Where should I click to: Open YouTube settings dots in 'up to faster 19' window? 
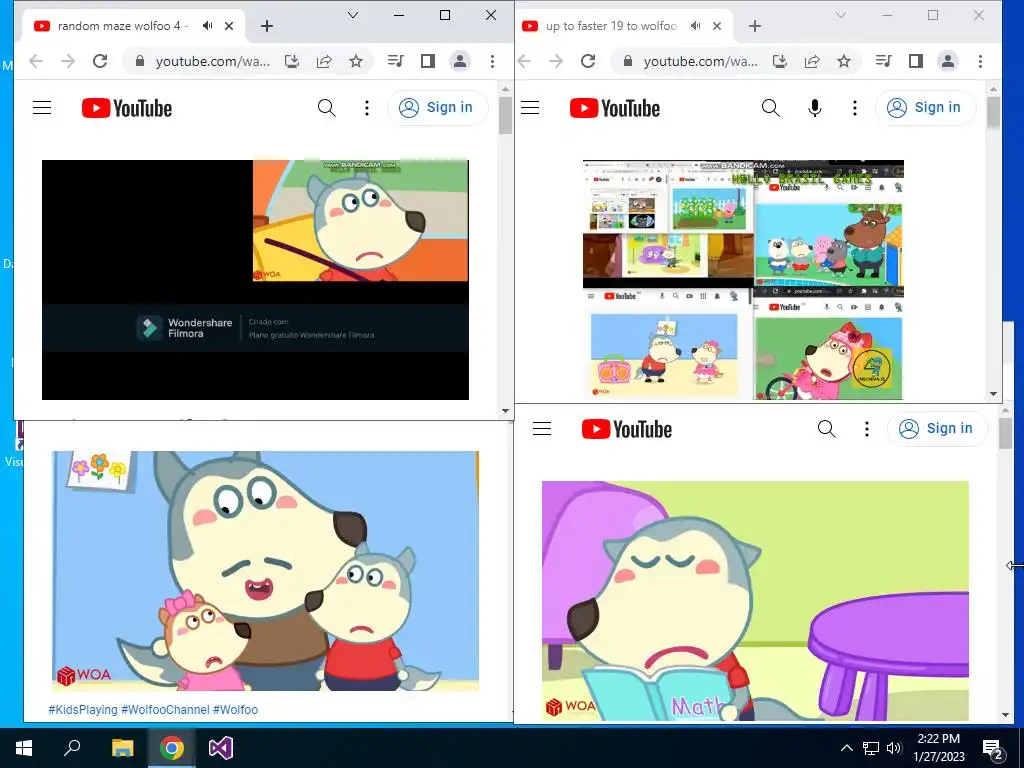[855, 108]
